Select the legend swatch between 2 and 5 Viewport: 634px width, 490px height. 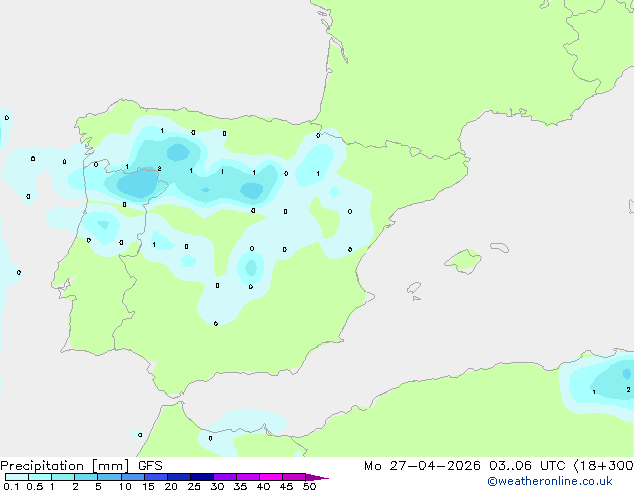(x=86, y=477)
